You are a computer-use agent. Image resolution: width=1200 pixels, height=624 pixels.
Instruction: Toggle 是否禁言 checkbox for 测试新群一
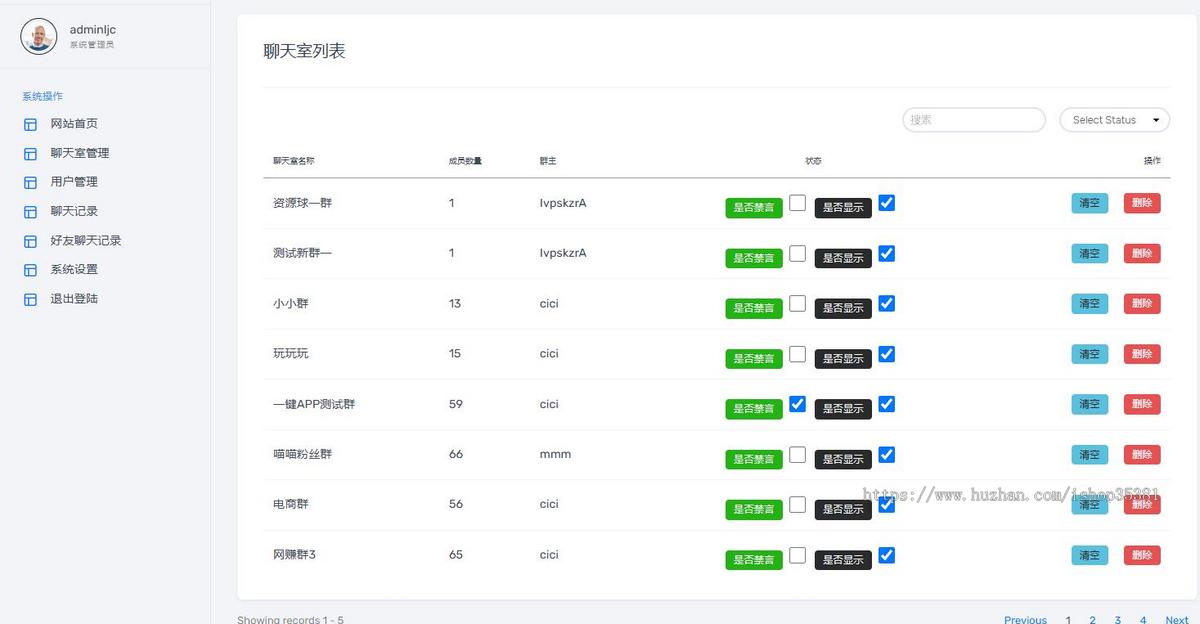coord(797,253)
